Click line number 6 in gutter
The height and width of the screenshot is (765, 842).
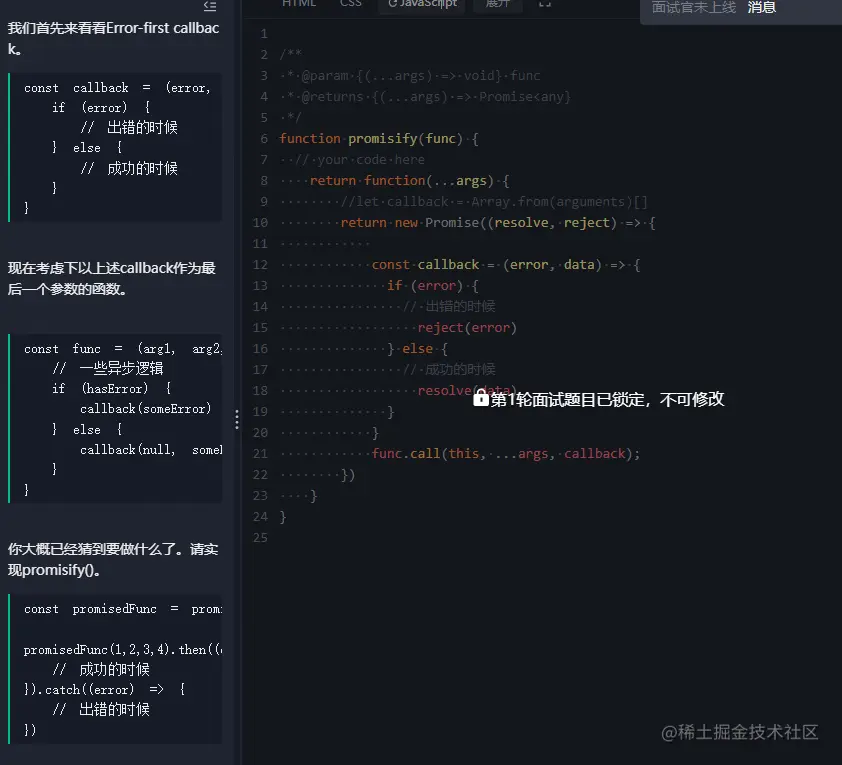coord(264,139)
